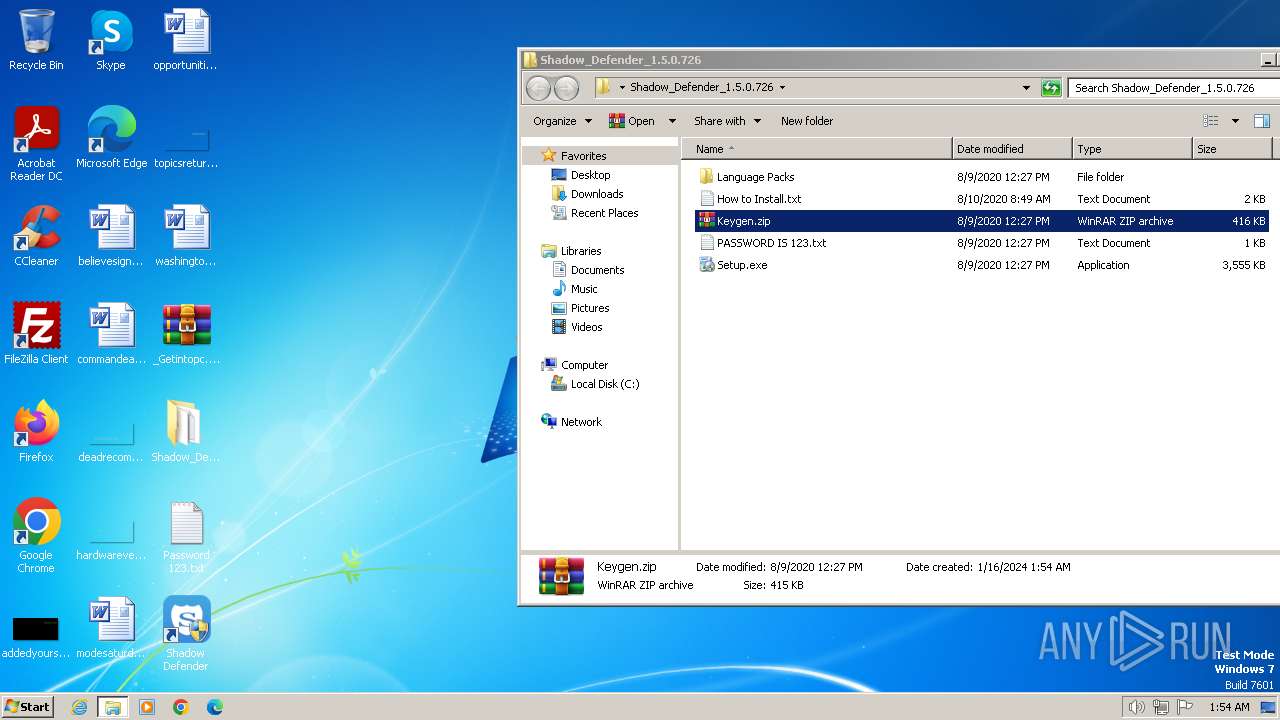Open Local Disk (C:) in navigation pane

[x=604, y=384]
